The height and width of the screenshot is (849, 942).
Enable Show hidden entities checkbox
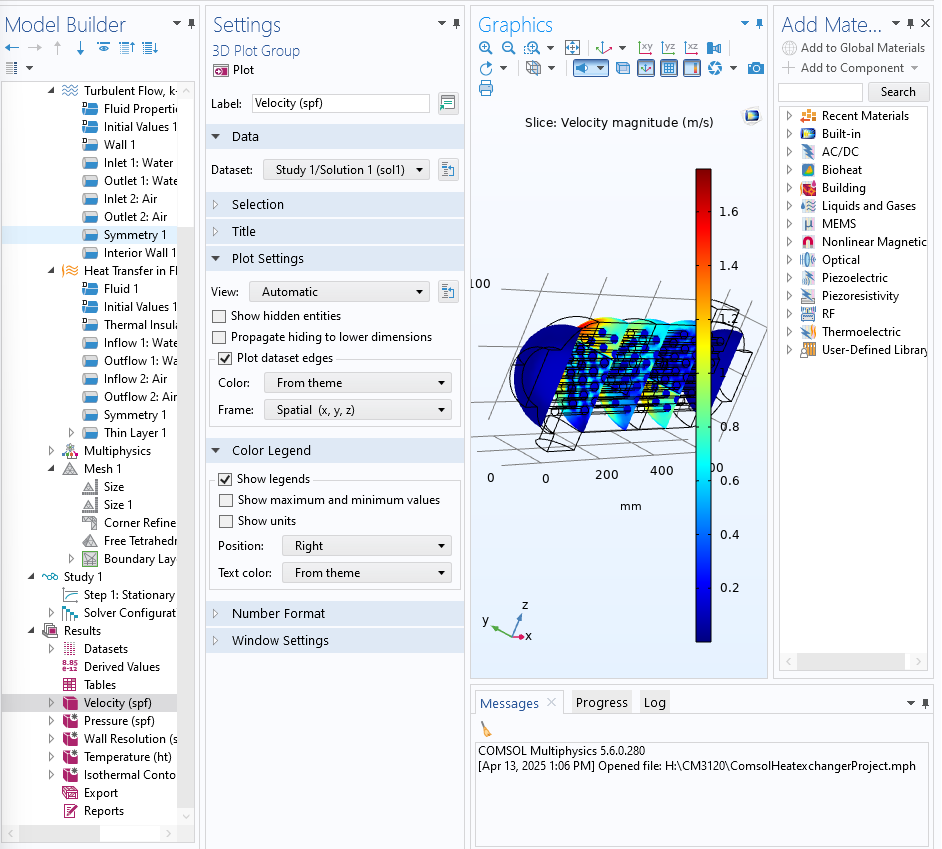point(220,316)
